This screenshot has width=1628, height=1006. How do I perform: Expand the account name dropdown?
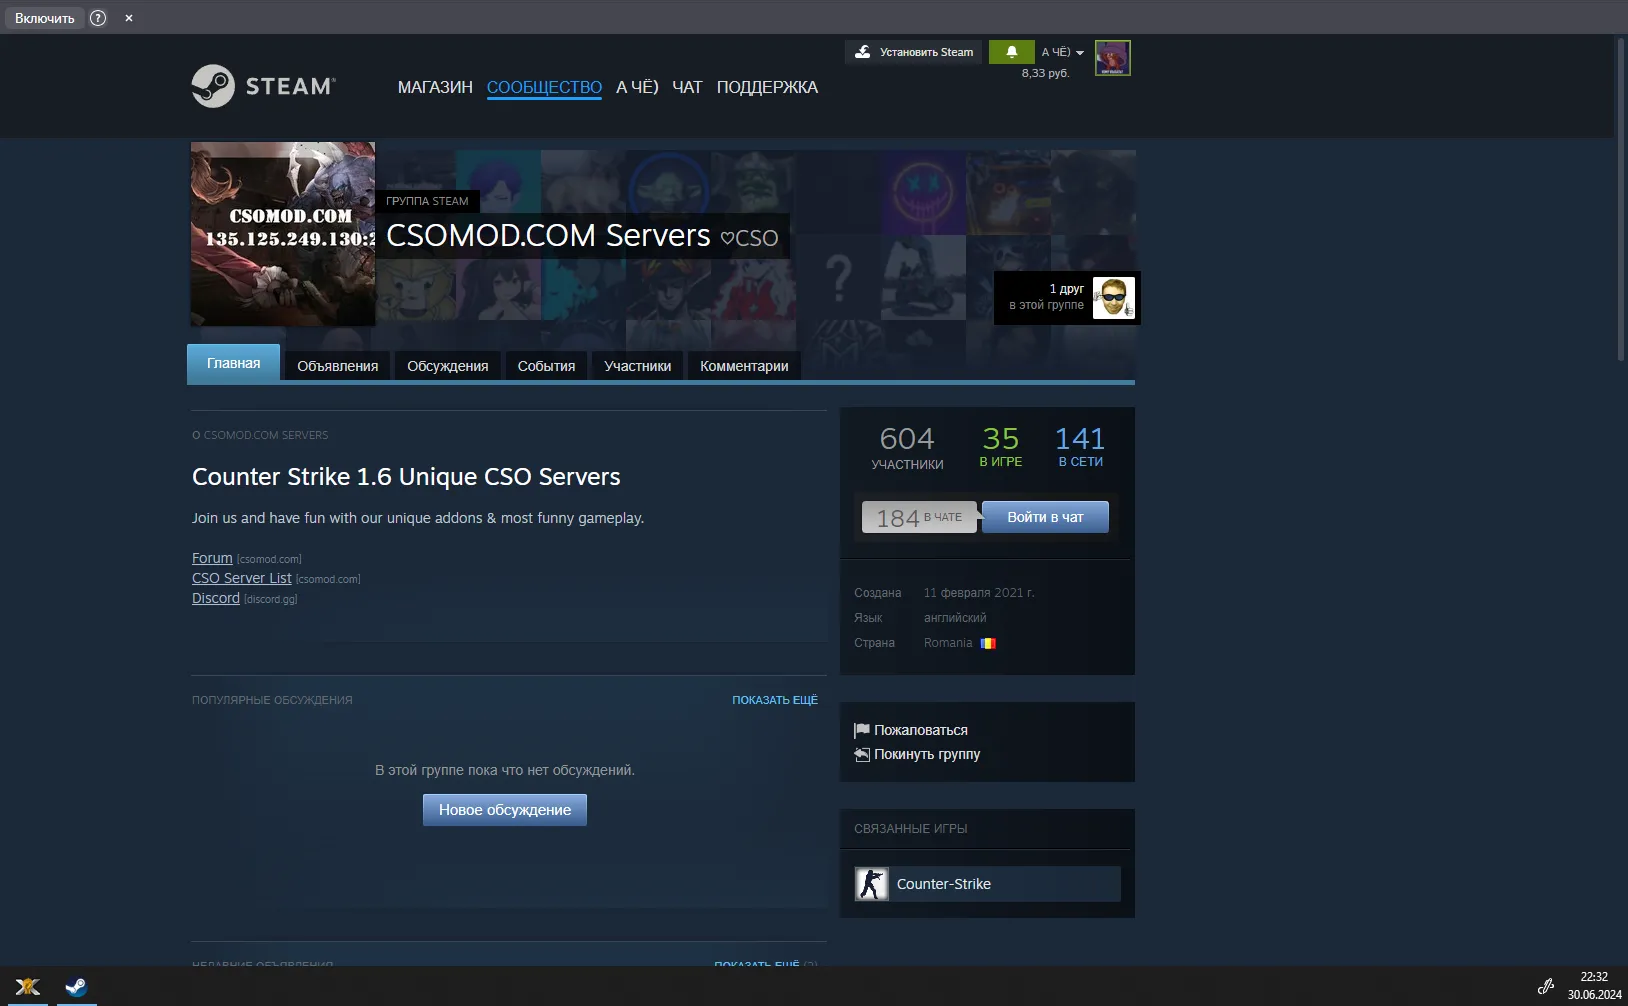click(1062, 52)
